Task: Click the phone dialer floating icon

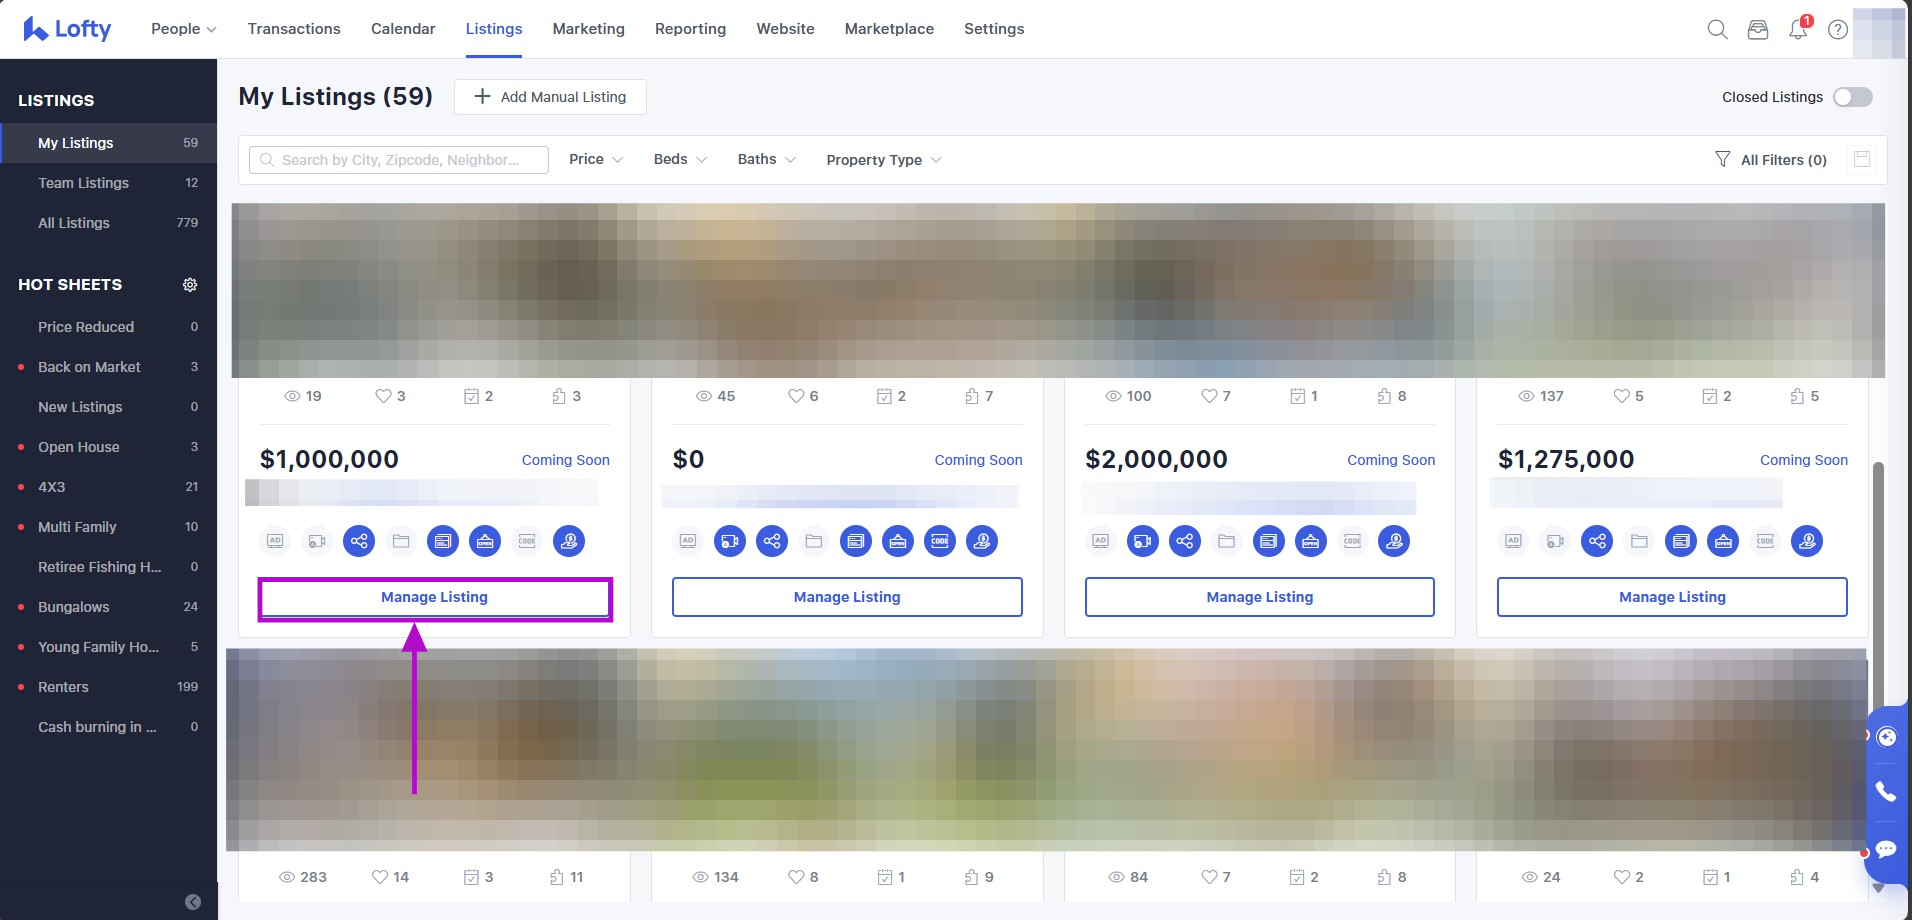Action: point(1886,791)
